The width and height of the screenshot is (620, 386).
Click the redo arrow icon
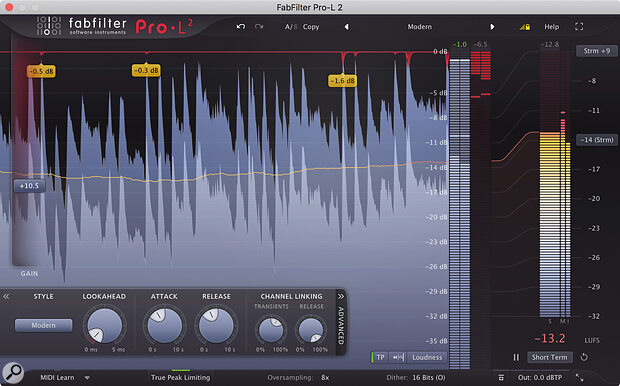tap(259, 26)
